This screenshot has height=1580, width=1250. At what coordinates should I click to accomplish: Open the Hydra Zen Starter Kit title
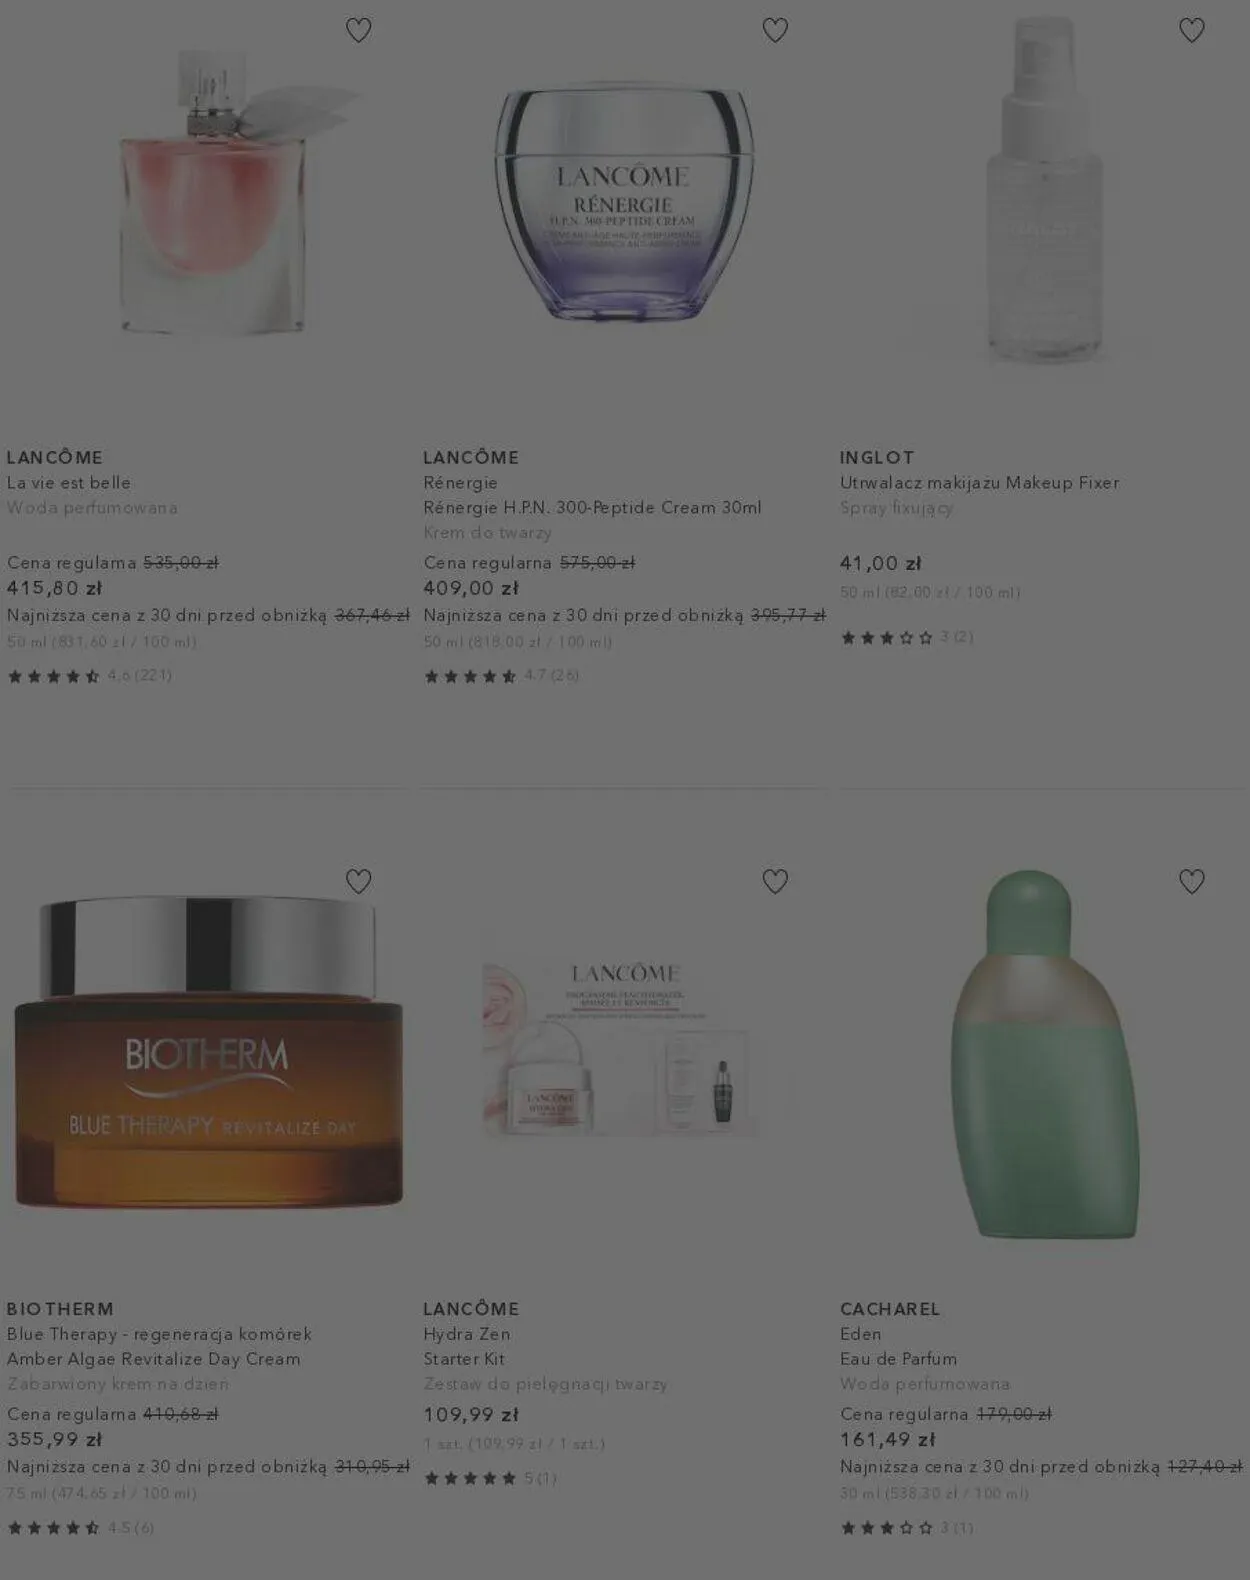click(x=467, y=1346)
